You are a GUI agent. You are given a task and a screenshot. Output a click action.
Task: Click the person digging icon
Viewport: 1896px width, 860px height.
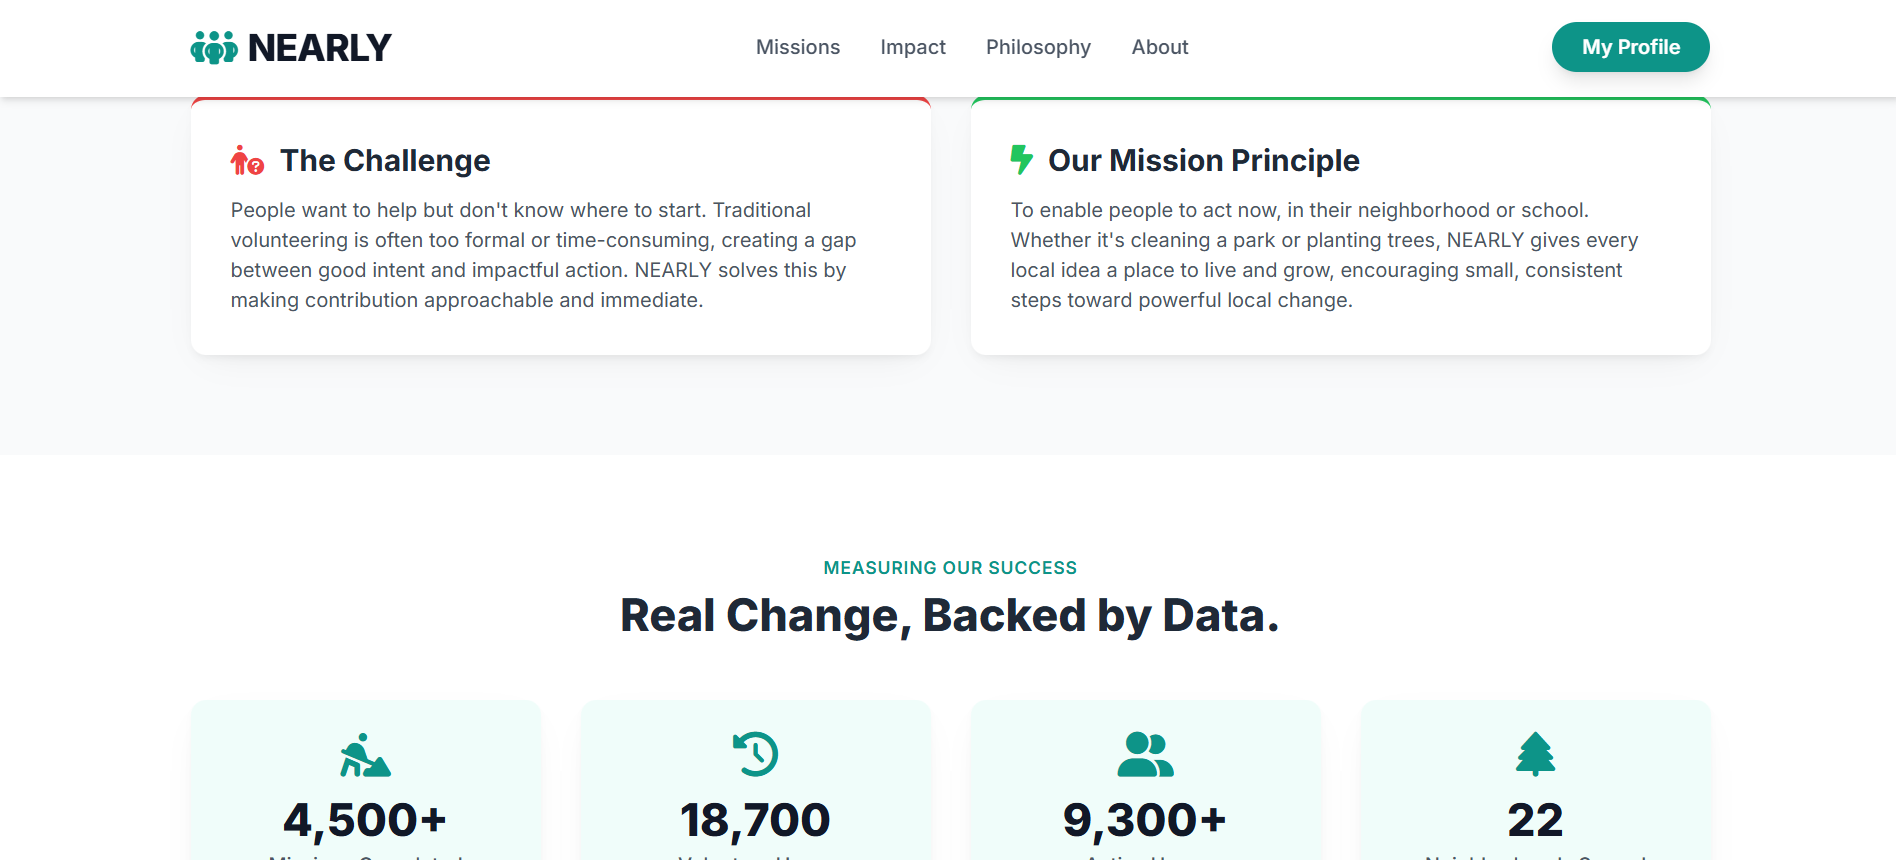tap(365, 755)
